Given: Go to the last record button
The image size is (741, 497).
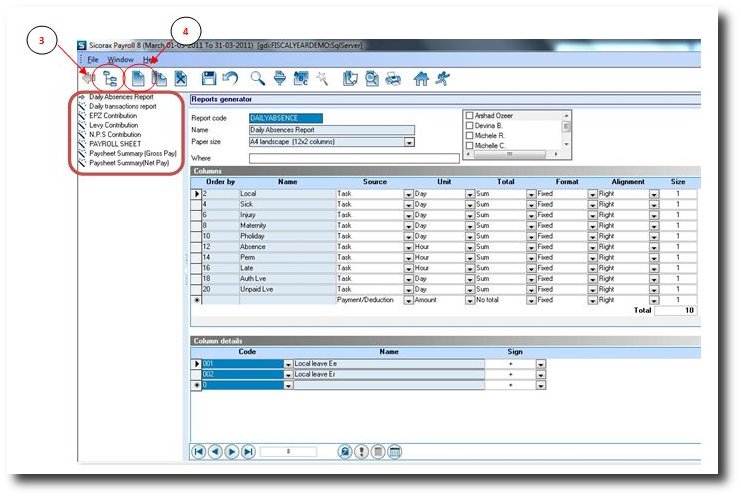Looking at the screenshot, I should pos(249,452).
